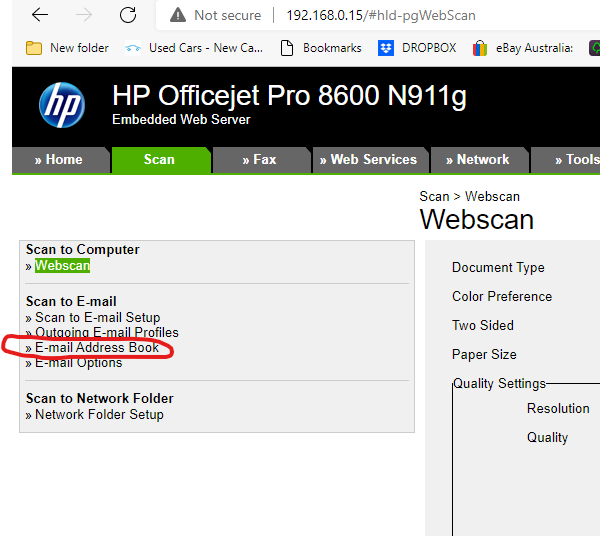Open Outgoing E-mail Profiles
The image size is (600, 536).
coord(106,332)
